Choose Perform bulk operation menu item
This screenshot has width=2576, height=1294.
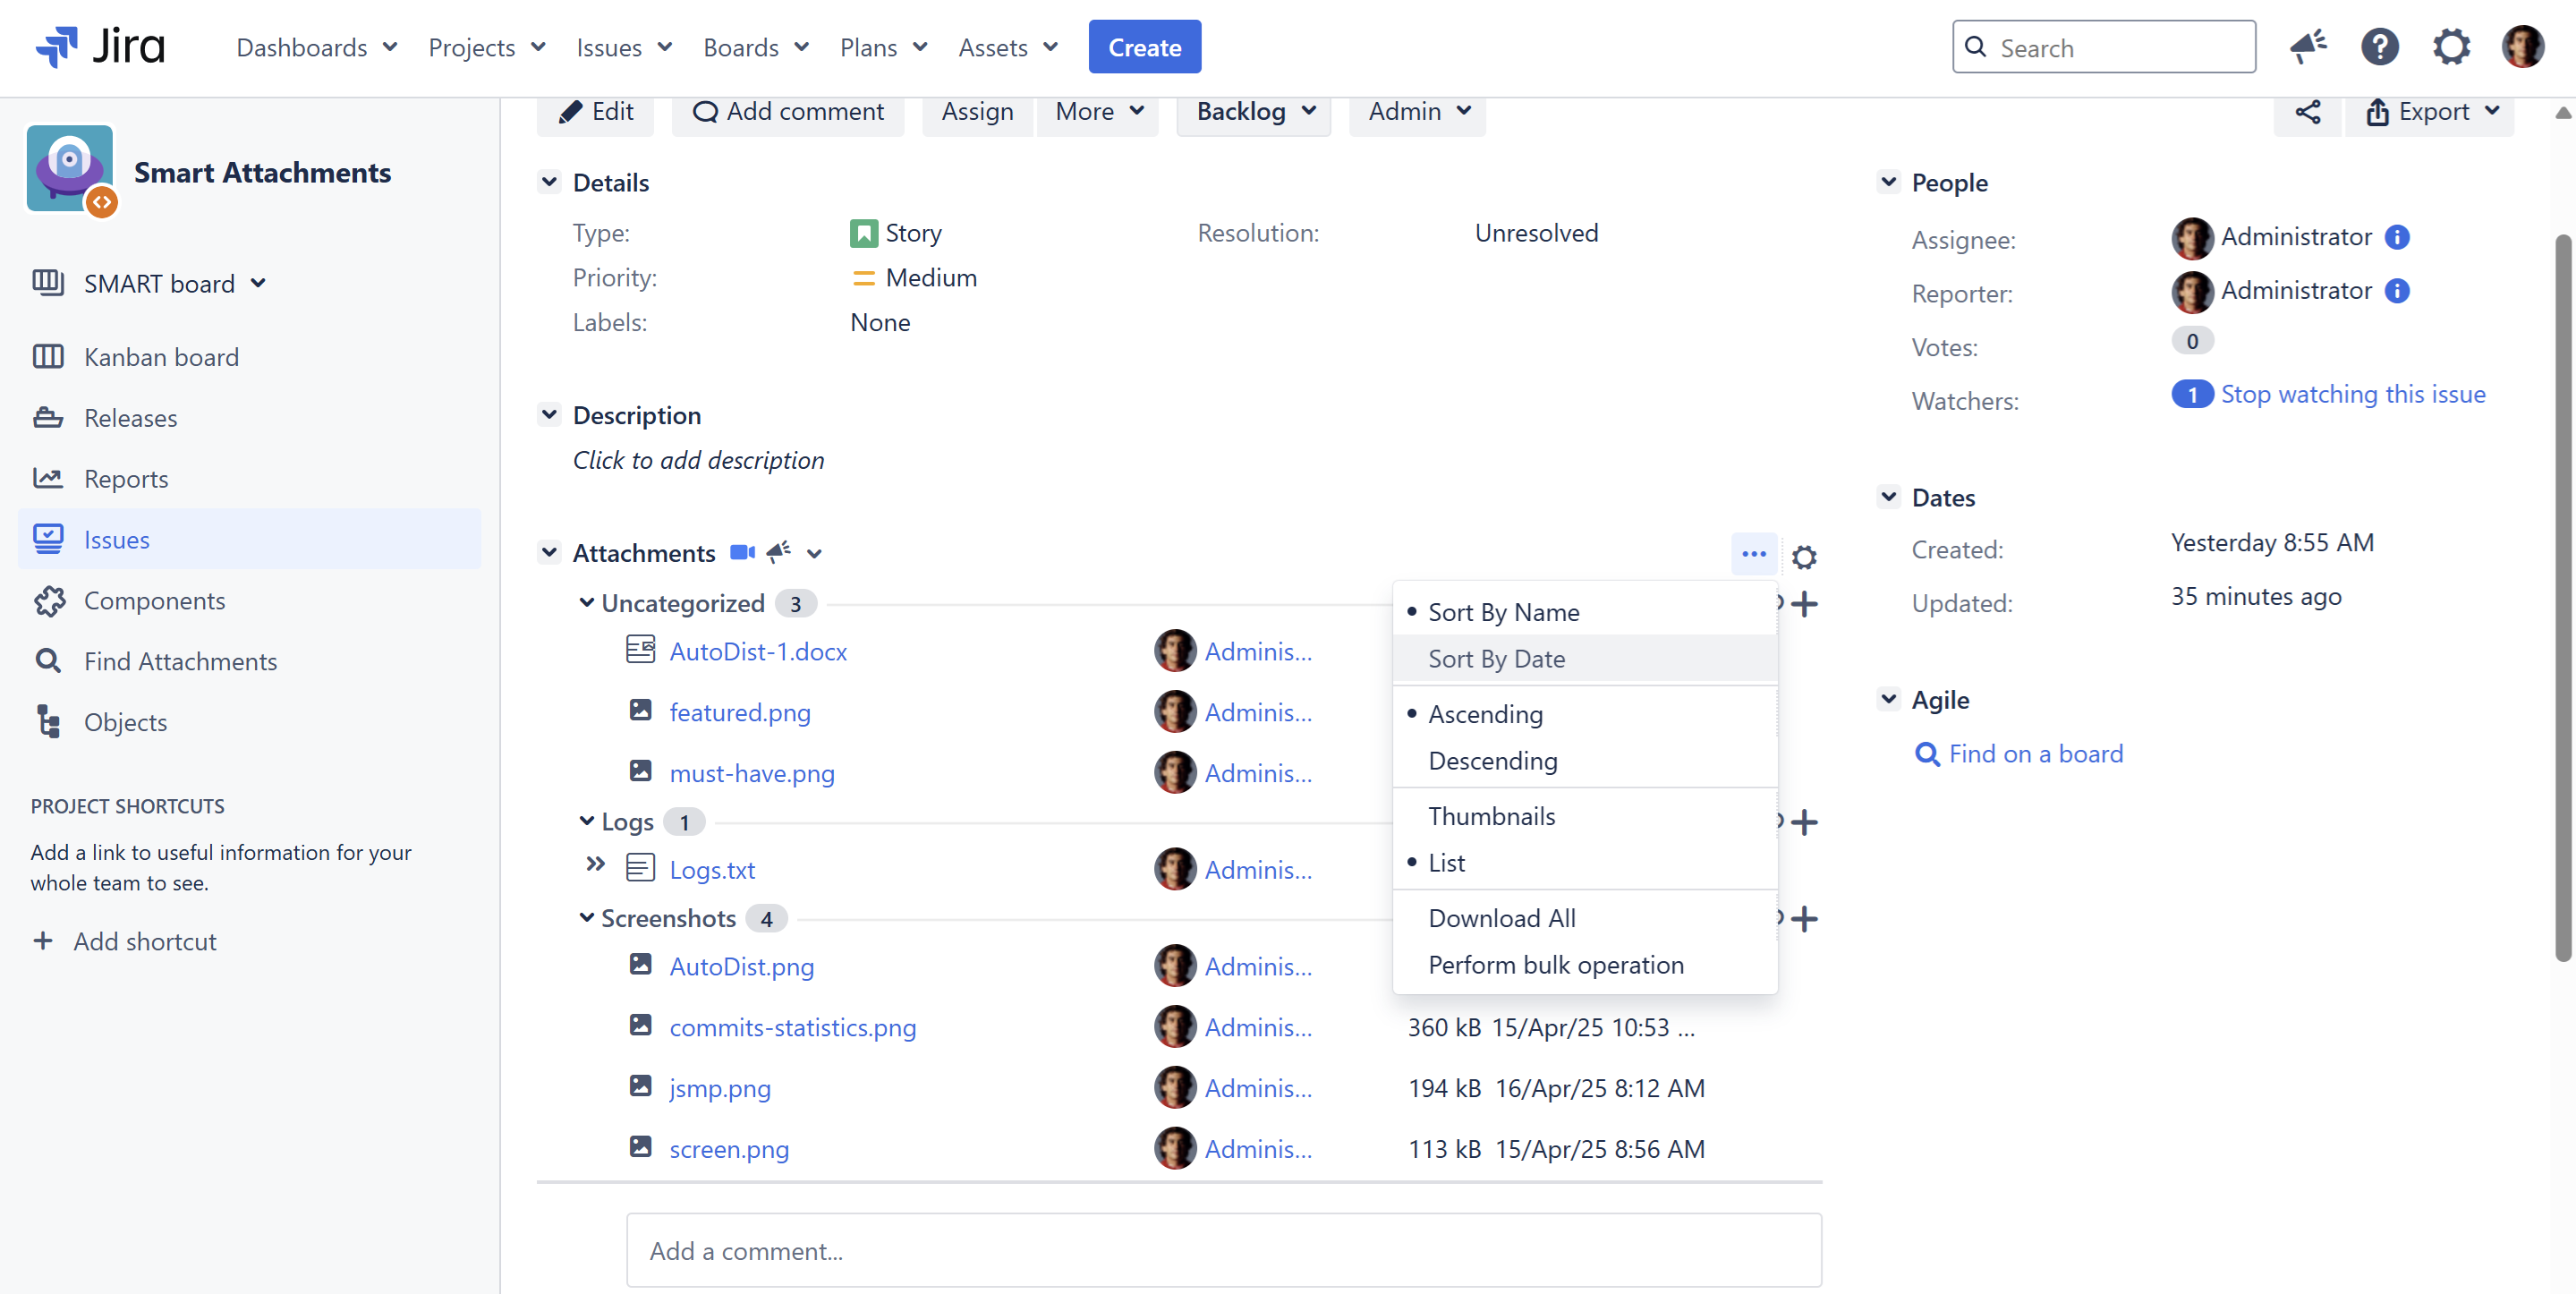(x=1555, y=965)
